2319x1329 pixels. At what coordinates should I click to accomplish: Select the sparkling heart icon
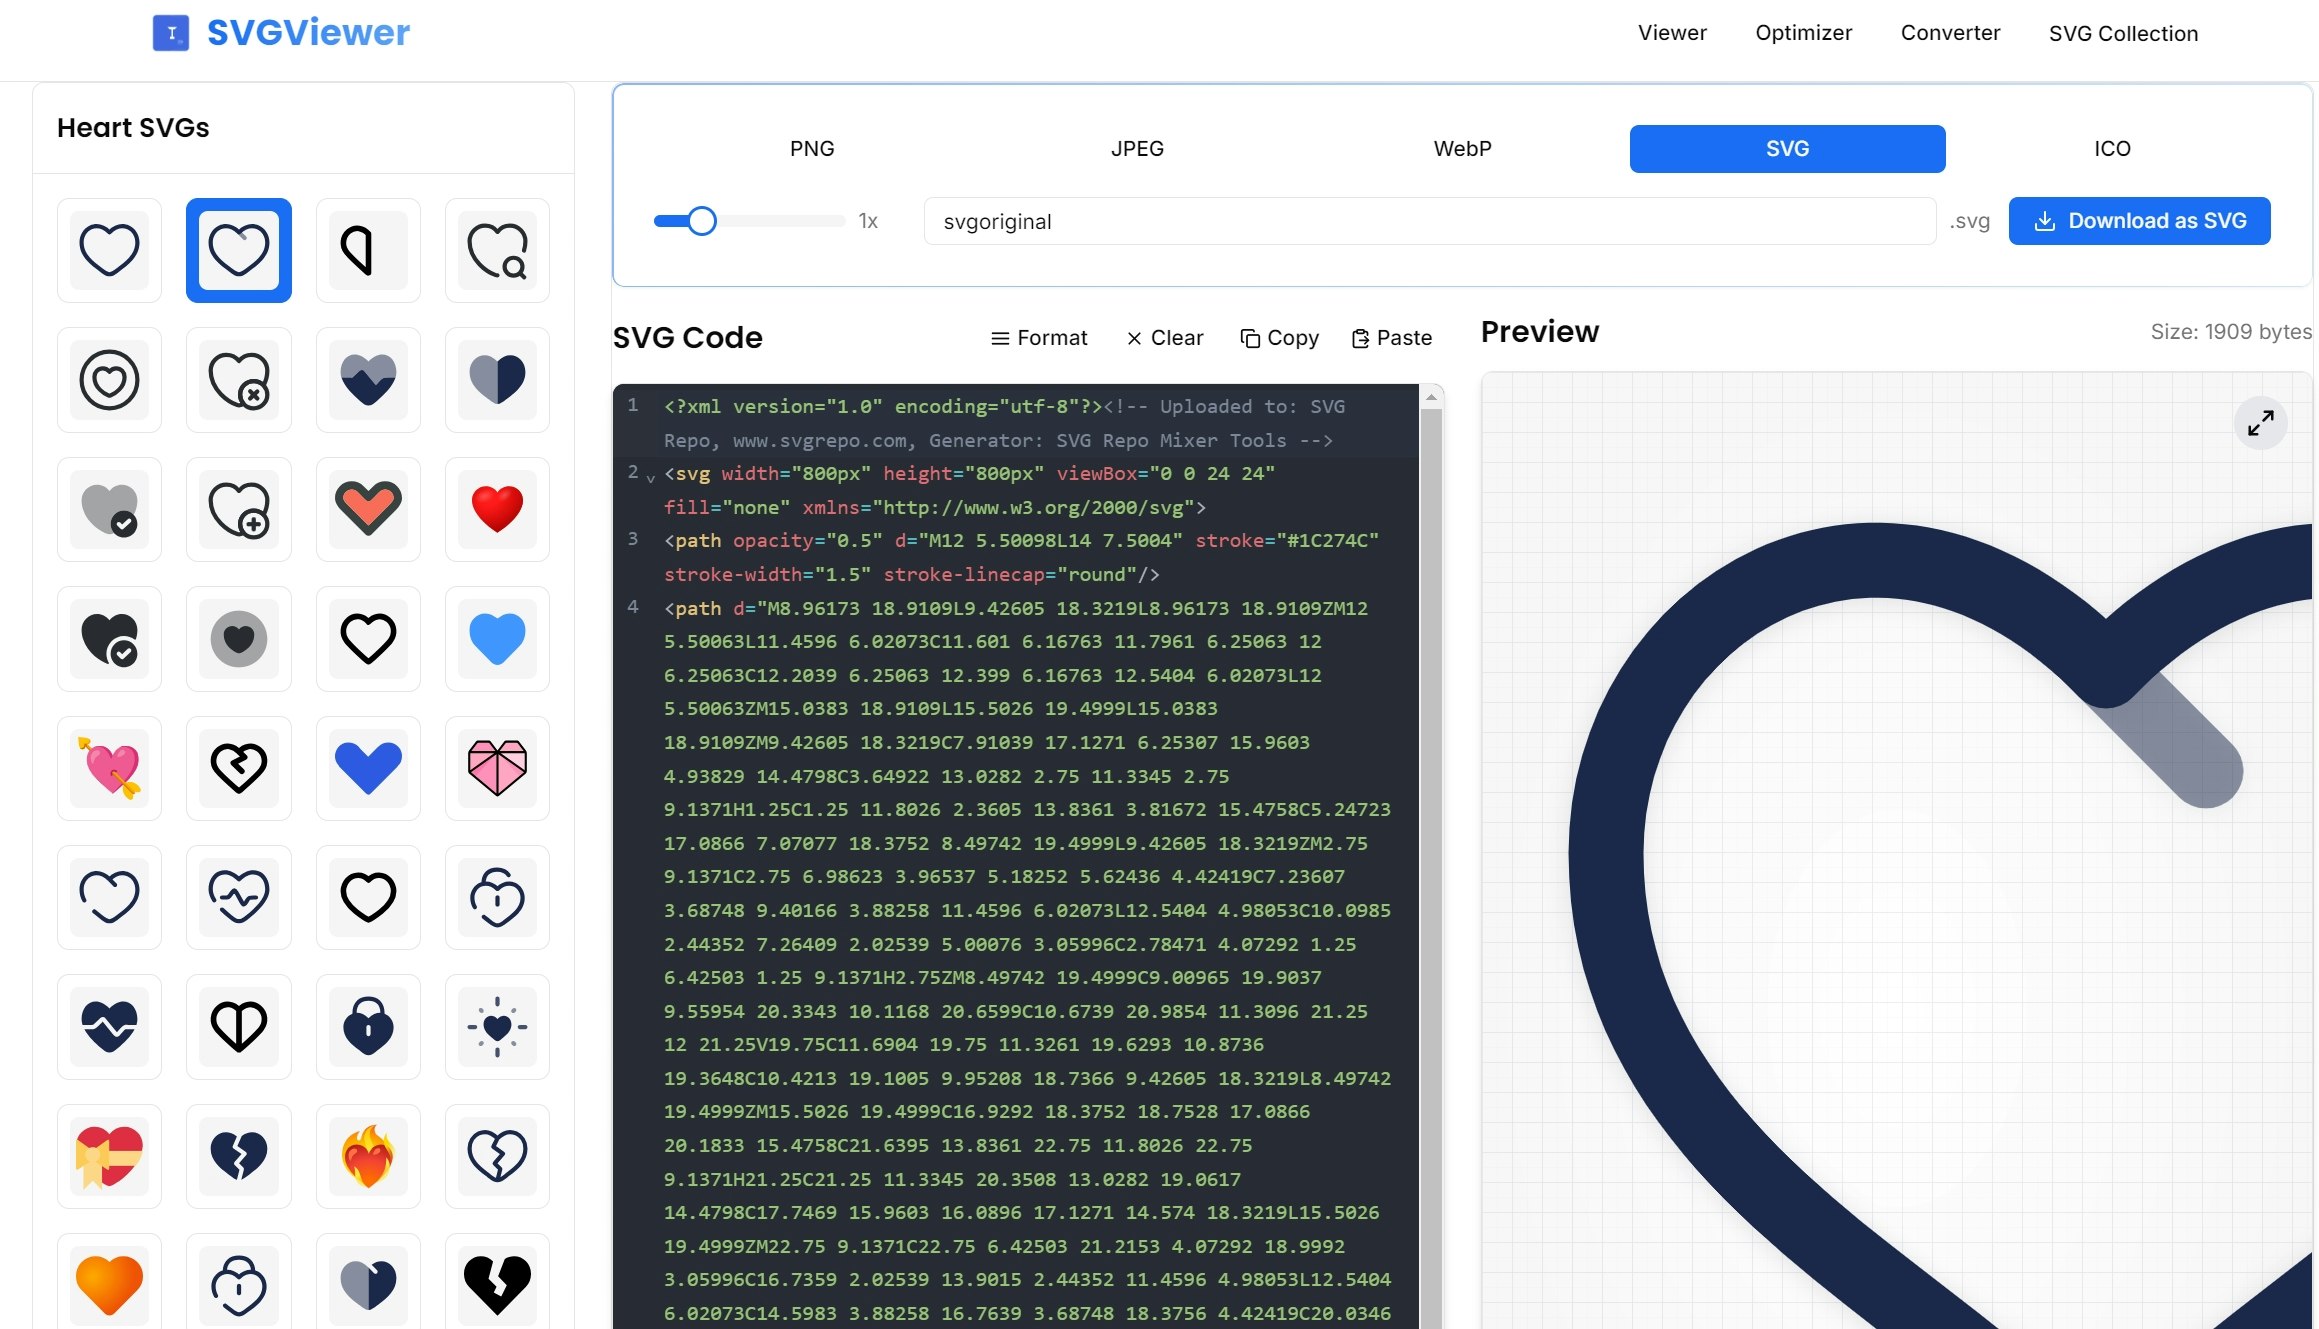point(497,1027)
